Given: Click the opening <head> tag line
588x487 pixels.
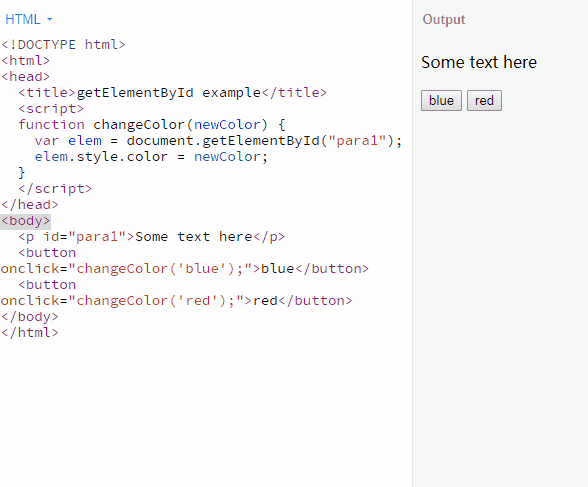Looking at the screenshot, I should pyautogui.click(x=26, y=76).
